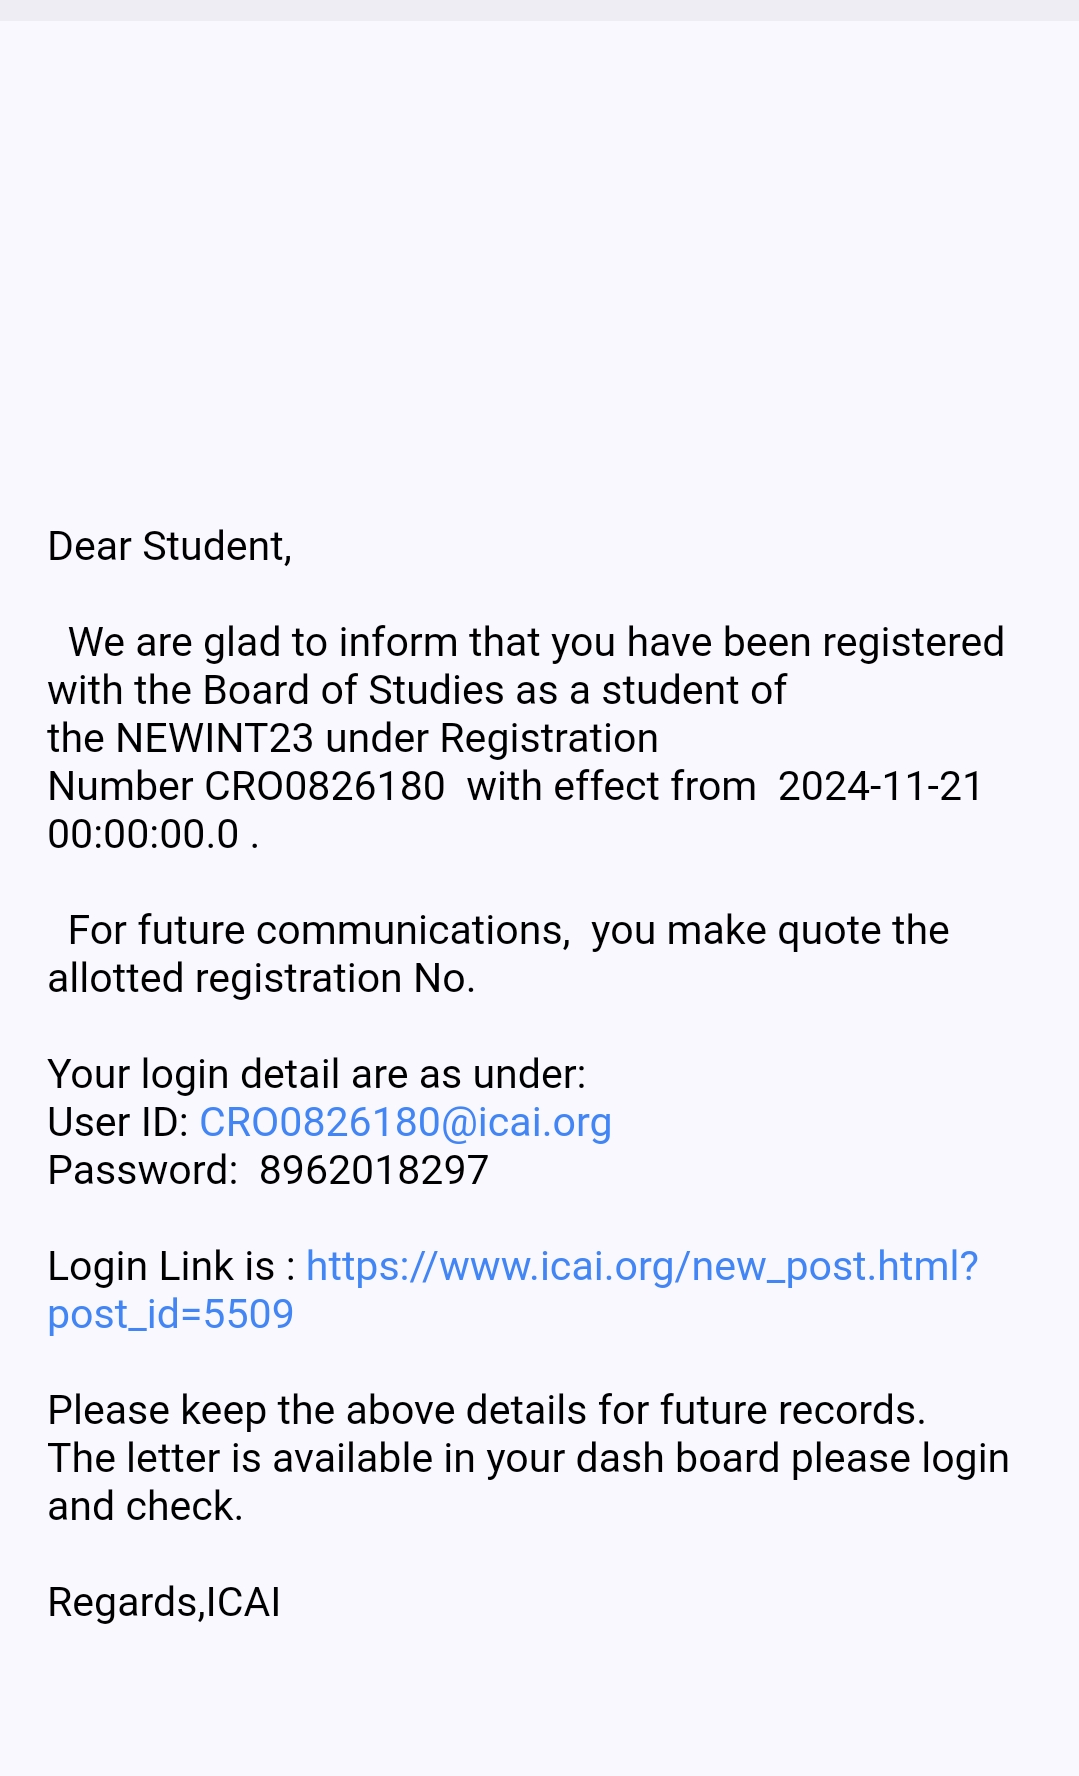Click the course code NEWINT23
Viewport: 1079px width, 1776px height.
pos(215,738)
